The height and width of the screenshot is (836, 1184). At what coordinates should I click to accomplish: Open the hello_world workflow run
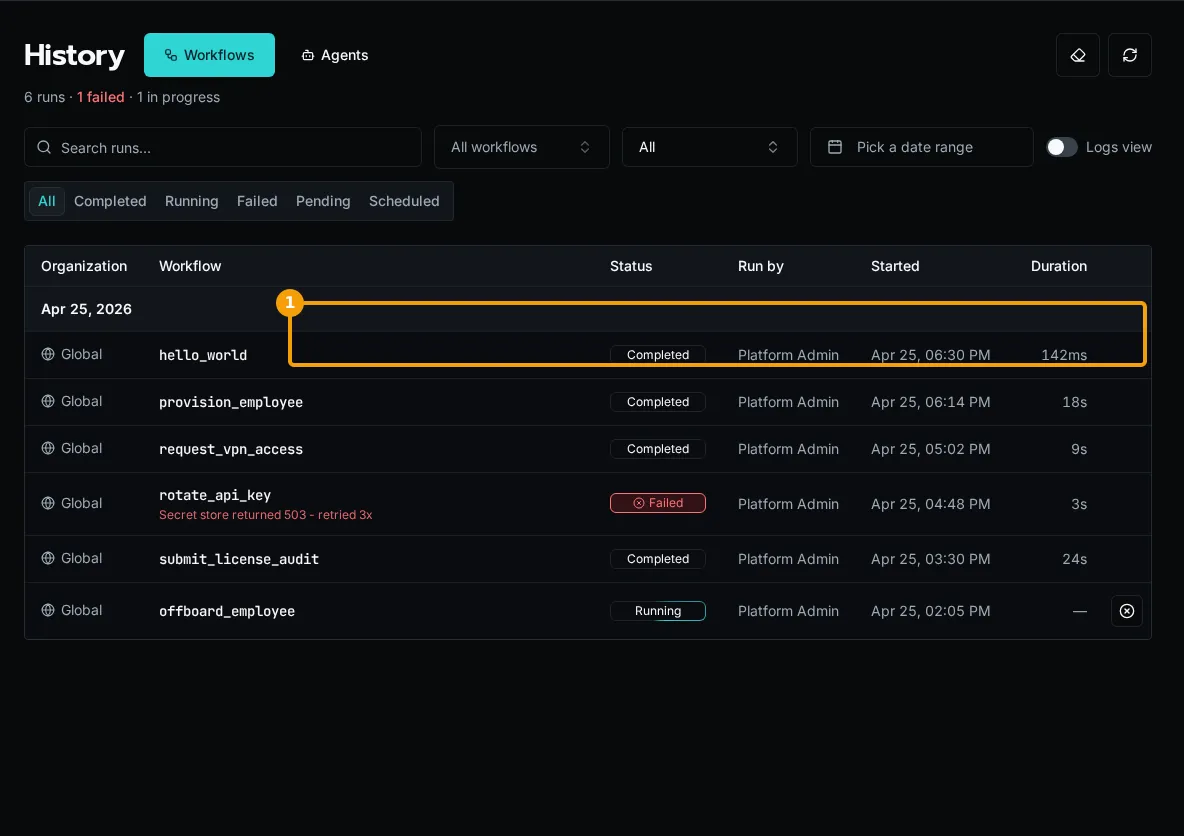coord(587,355)
